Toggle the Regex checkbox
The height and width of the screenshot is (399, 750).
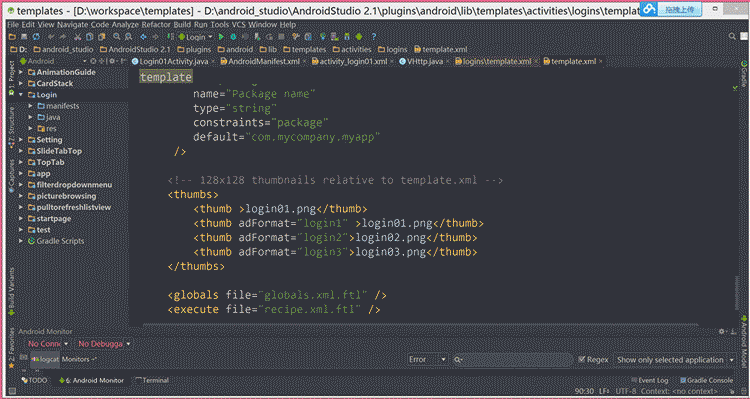click(x=582, y=359)
